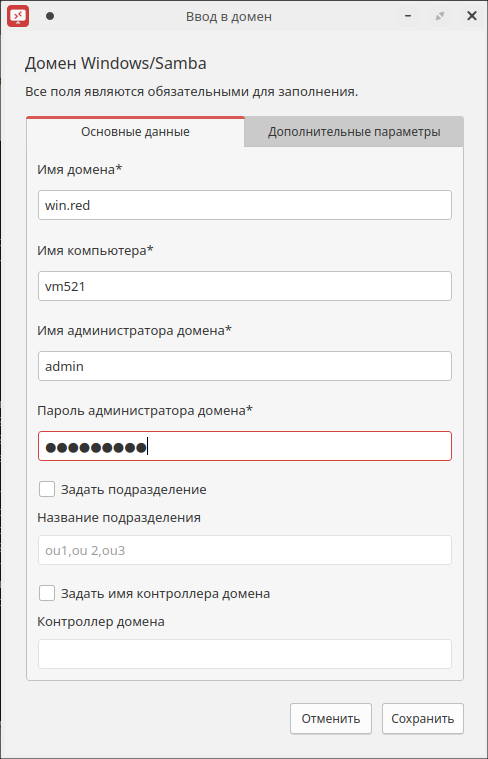The image size is (488, 759).
Task: Click the empty Контроллер домена input field
Action: [245, 654]
